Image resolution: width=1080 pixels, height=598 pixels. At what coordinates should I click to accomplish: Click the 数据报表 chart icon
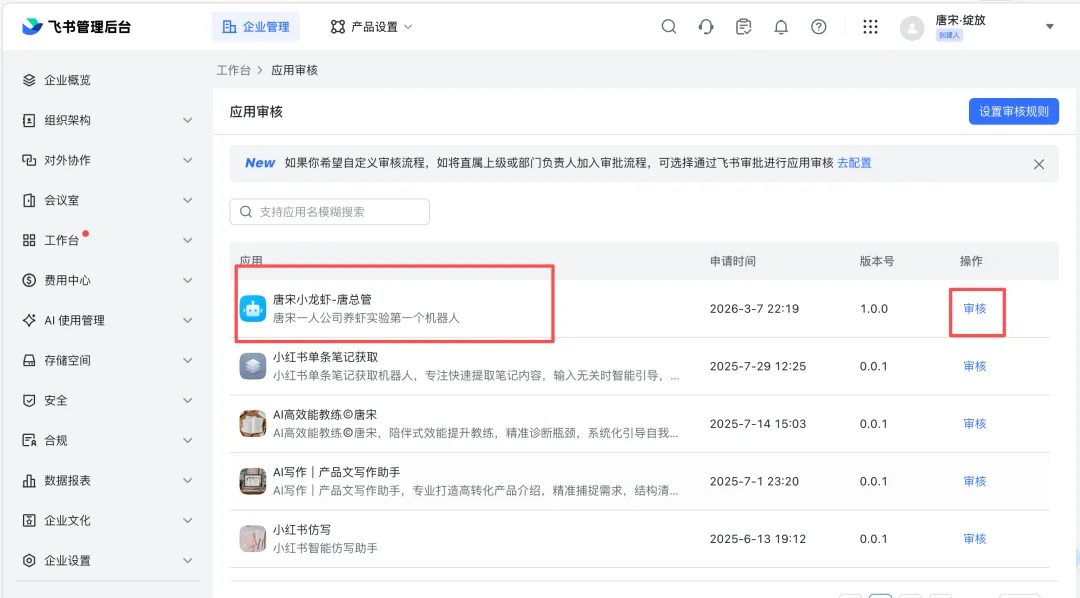(x=29, y=480)
